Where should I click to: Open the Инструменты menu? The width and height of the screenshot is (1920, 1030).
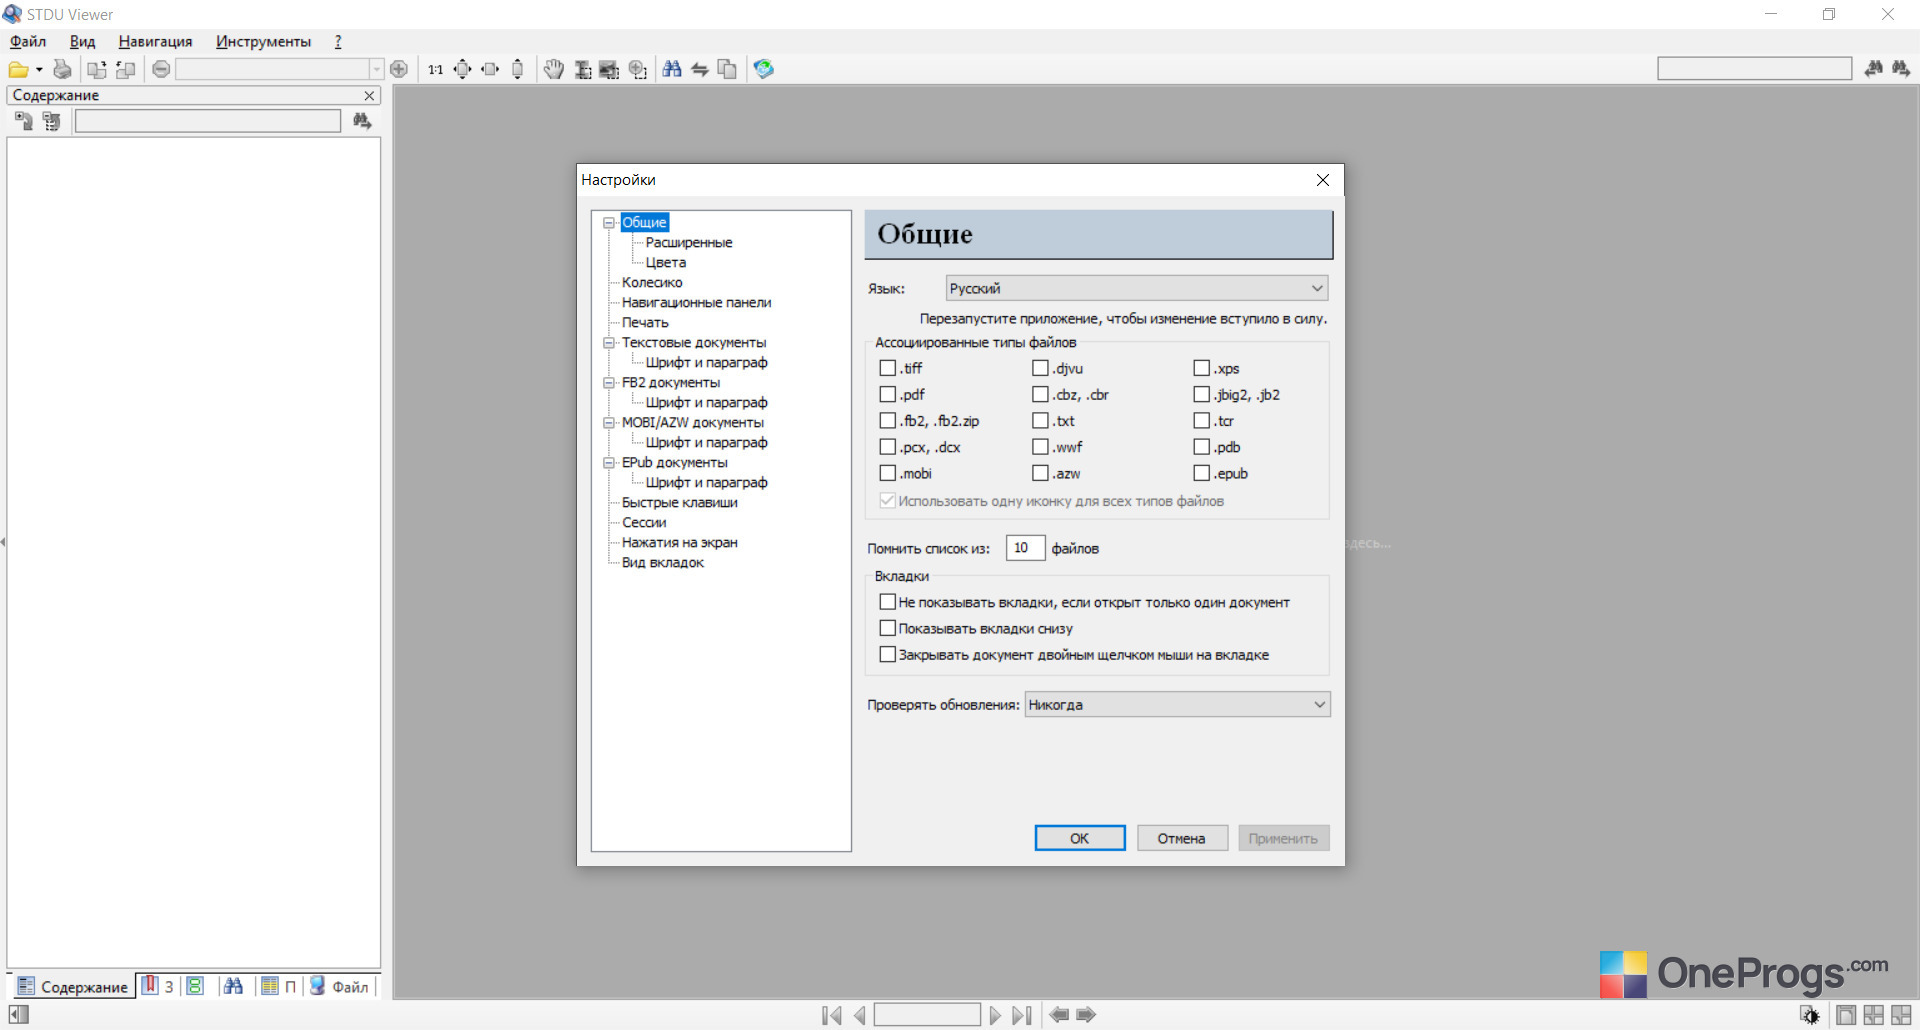[x=263, y=41]
